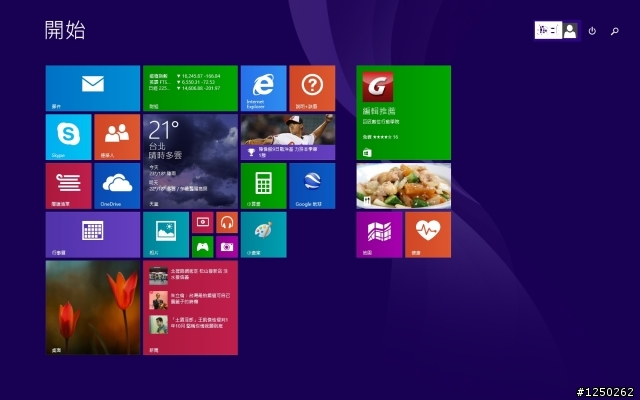Open the orange Help+Tips tile
The image size is (640, 400).
(312, 88)
